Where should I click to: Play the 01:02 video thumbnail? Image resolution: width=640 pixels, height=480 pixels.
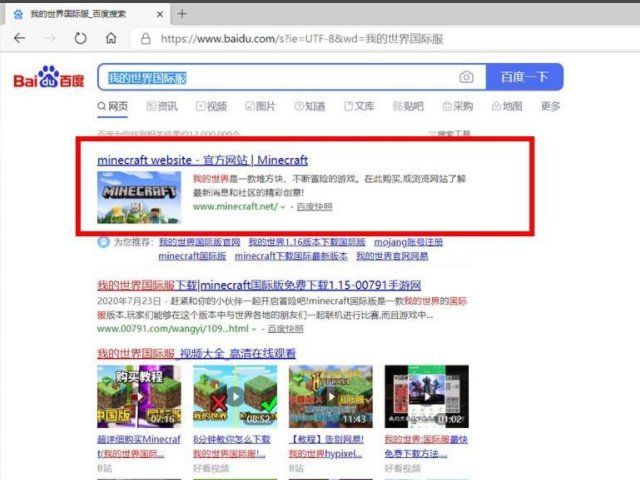point(427,396)
